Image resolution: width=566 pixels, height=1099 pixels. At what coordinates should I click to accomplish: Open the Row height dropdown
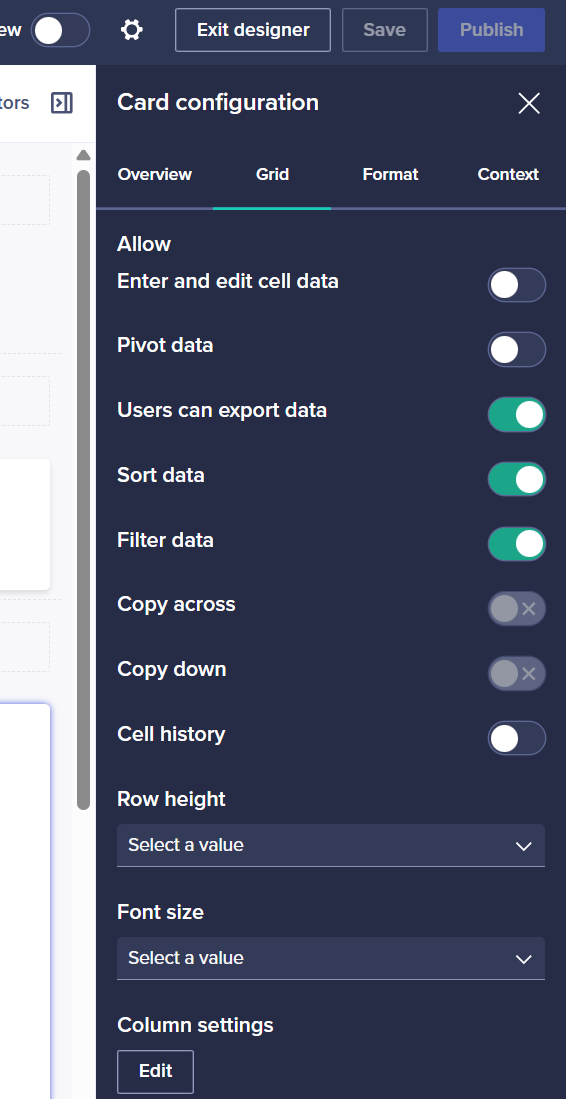331,845
